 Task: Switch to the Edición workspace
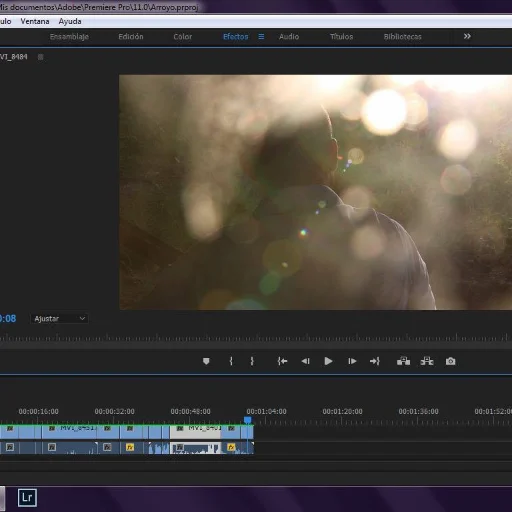click(131, 37)
